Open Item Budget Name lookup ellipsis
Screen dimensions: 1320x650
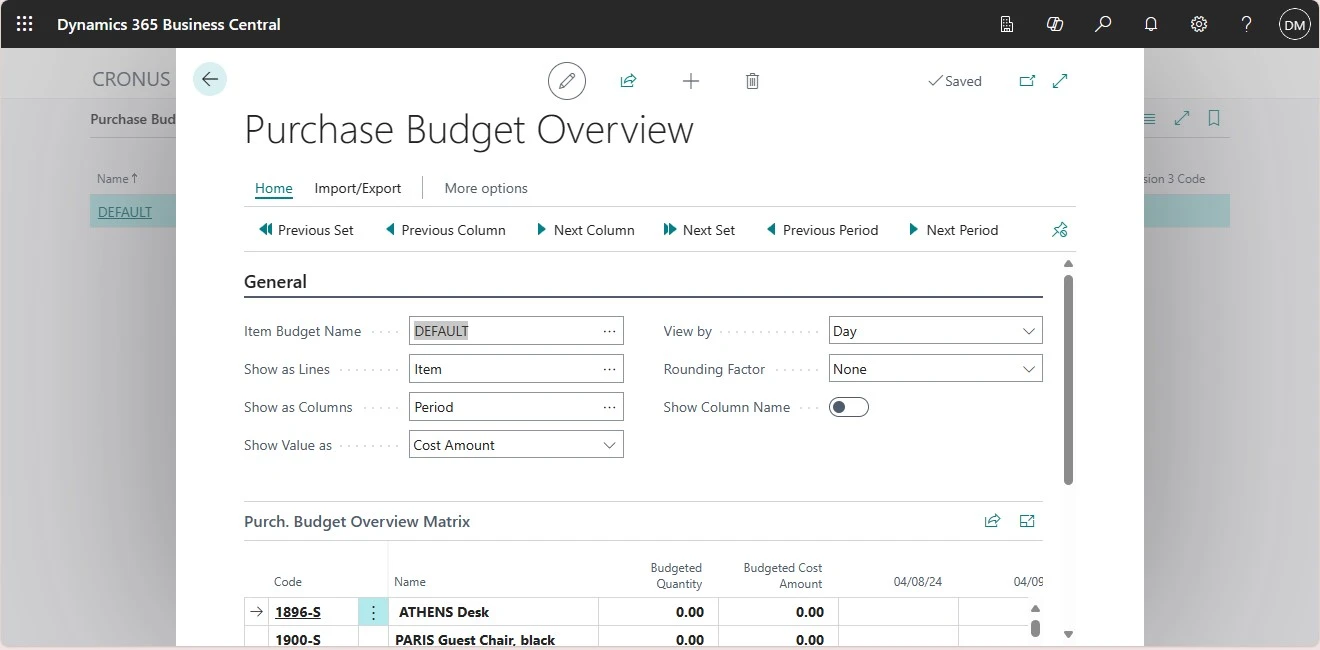[x=609, y=331]
